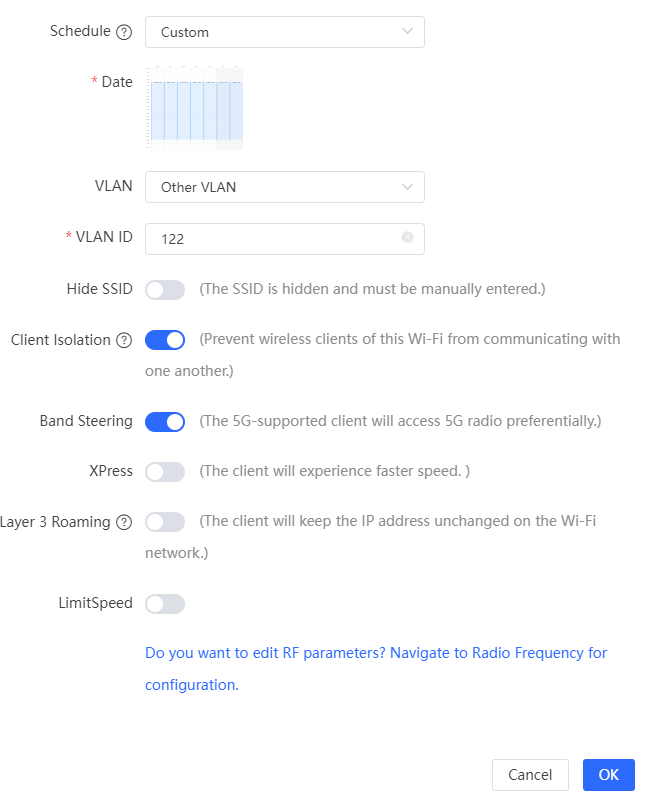Click the VLAN ID input field

pyautogui.click(x=285, y=239)
